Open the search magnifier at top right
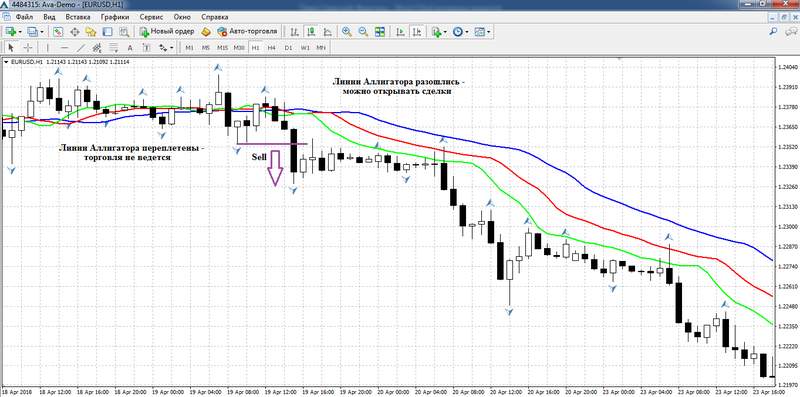The width and height of the screenshot is (800, 397). pyautogui.click(x=773, y=32)
